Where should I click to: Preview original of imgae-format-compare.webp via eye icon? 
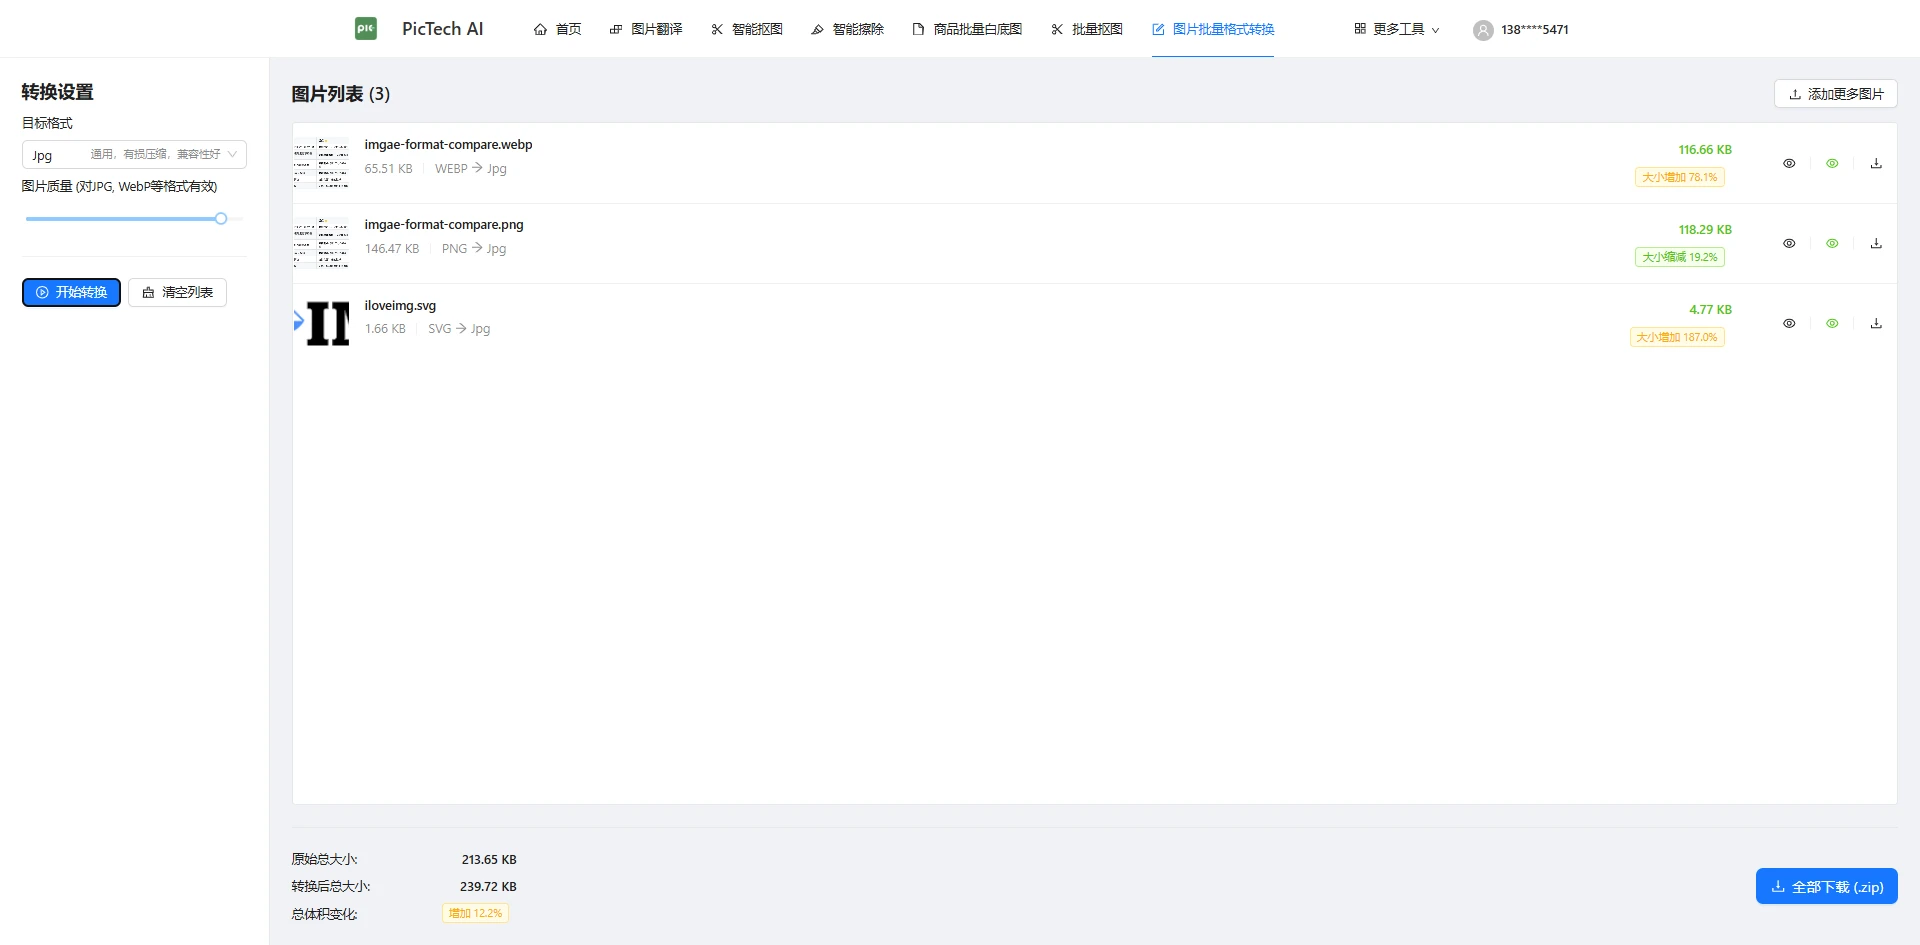tap(1789, 162)
